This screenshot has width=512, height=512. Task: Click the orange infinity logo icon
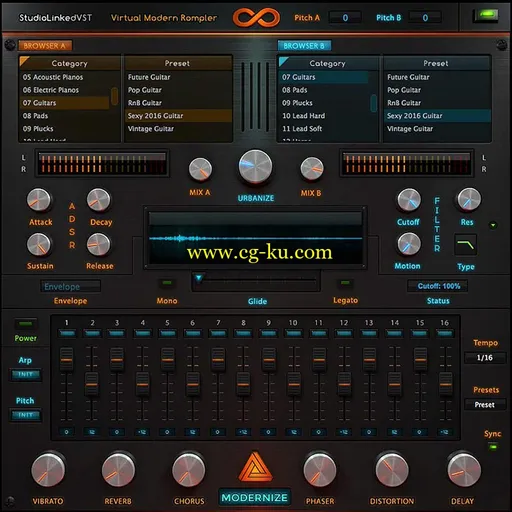click(256, 17)
